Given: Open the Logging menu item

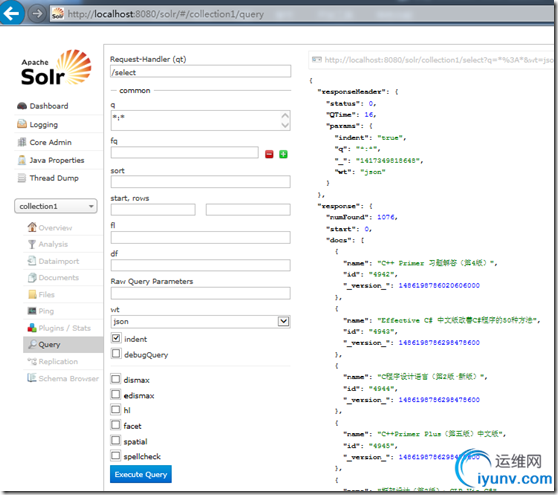Looking at the screenshot, I should (44, 125).
